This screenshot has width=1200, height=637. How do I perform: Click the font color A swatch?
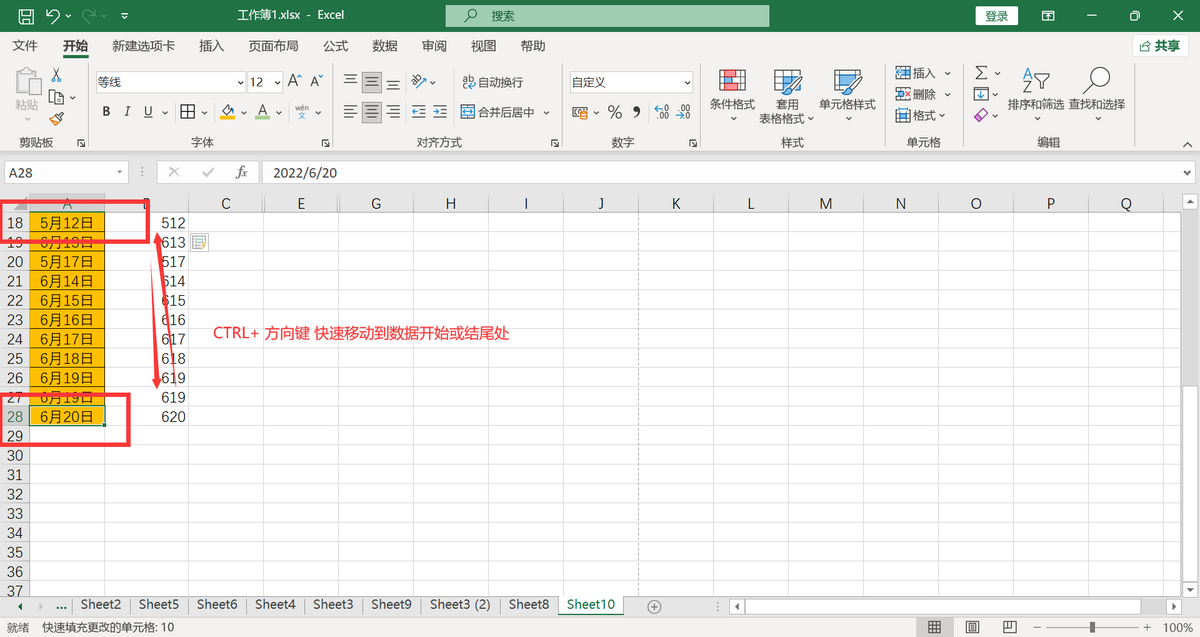pyautogui.click(x=262, y=112)
